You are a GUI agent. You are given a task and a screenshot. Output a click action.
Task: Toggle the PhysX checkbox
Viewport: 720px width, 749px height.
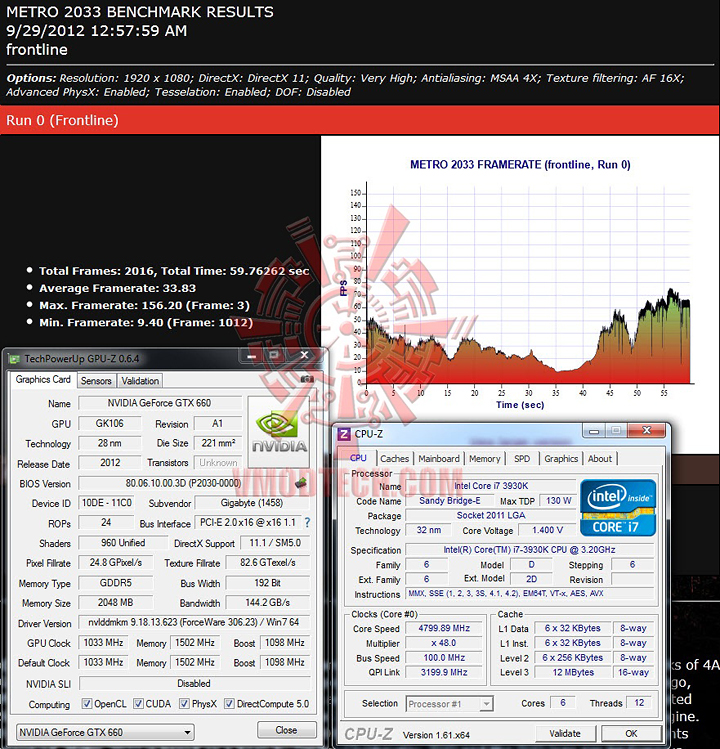184,704
